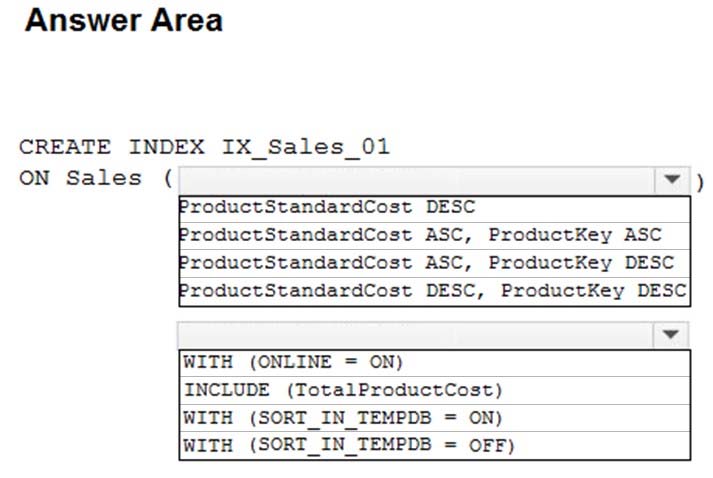The image size is (713, 478).
Task: Click the closing parenthesis after first dropdown
Action: pyautogui.click(x=700, y=181)
